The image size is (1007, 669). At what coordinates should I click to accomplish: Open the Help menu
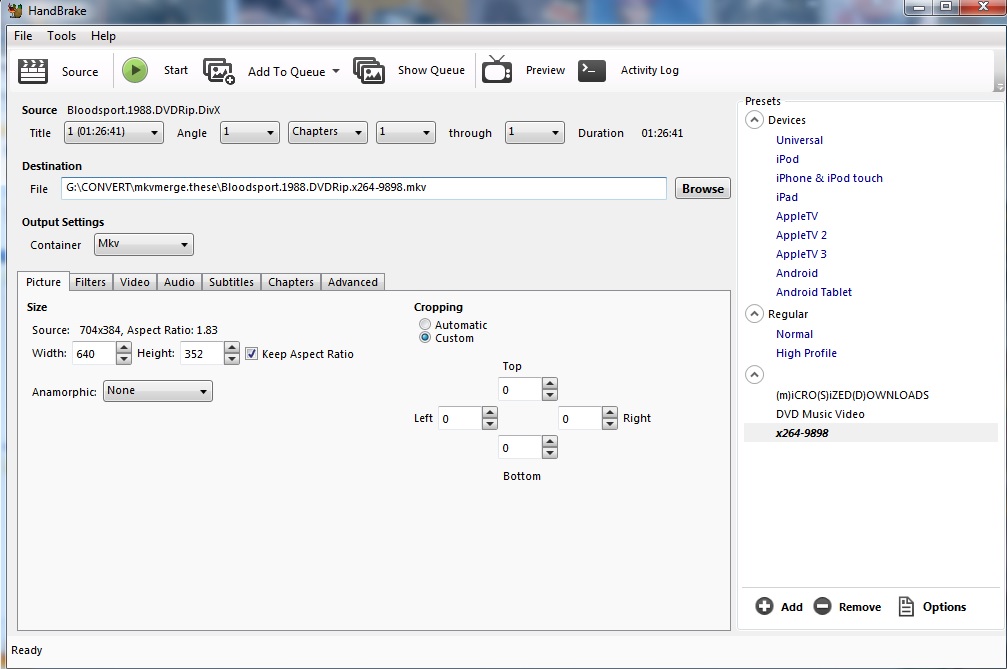pyautogui.click(x=103, y=36)
